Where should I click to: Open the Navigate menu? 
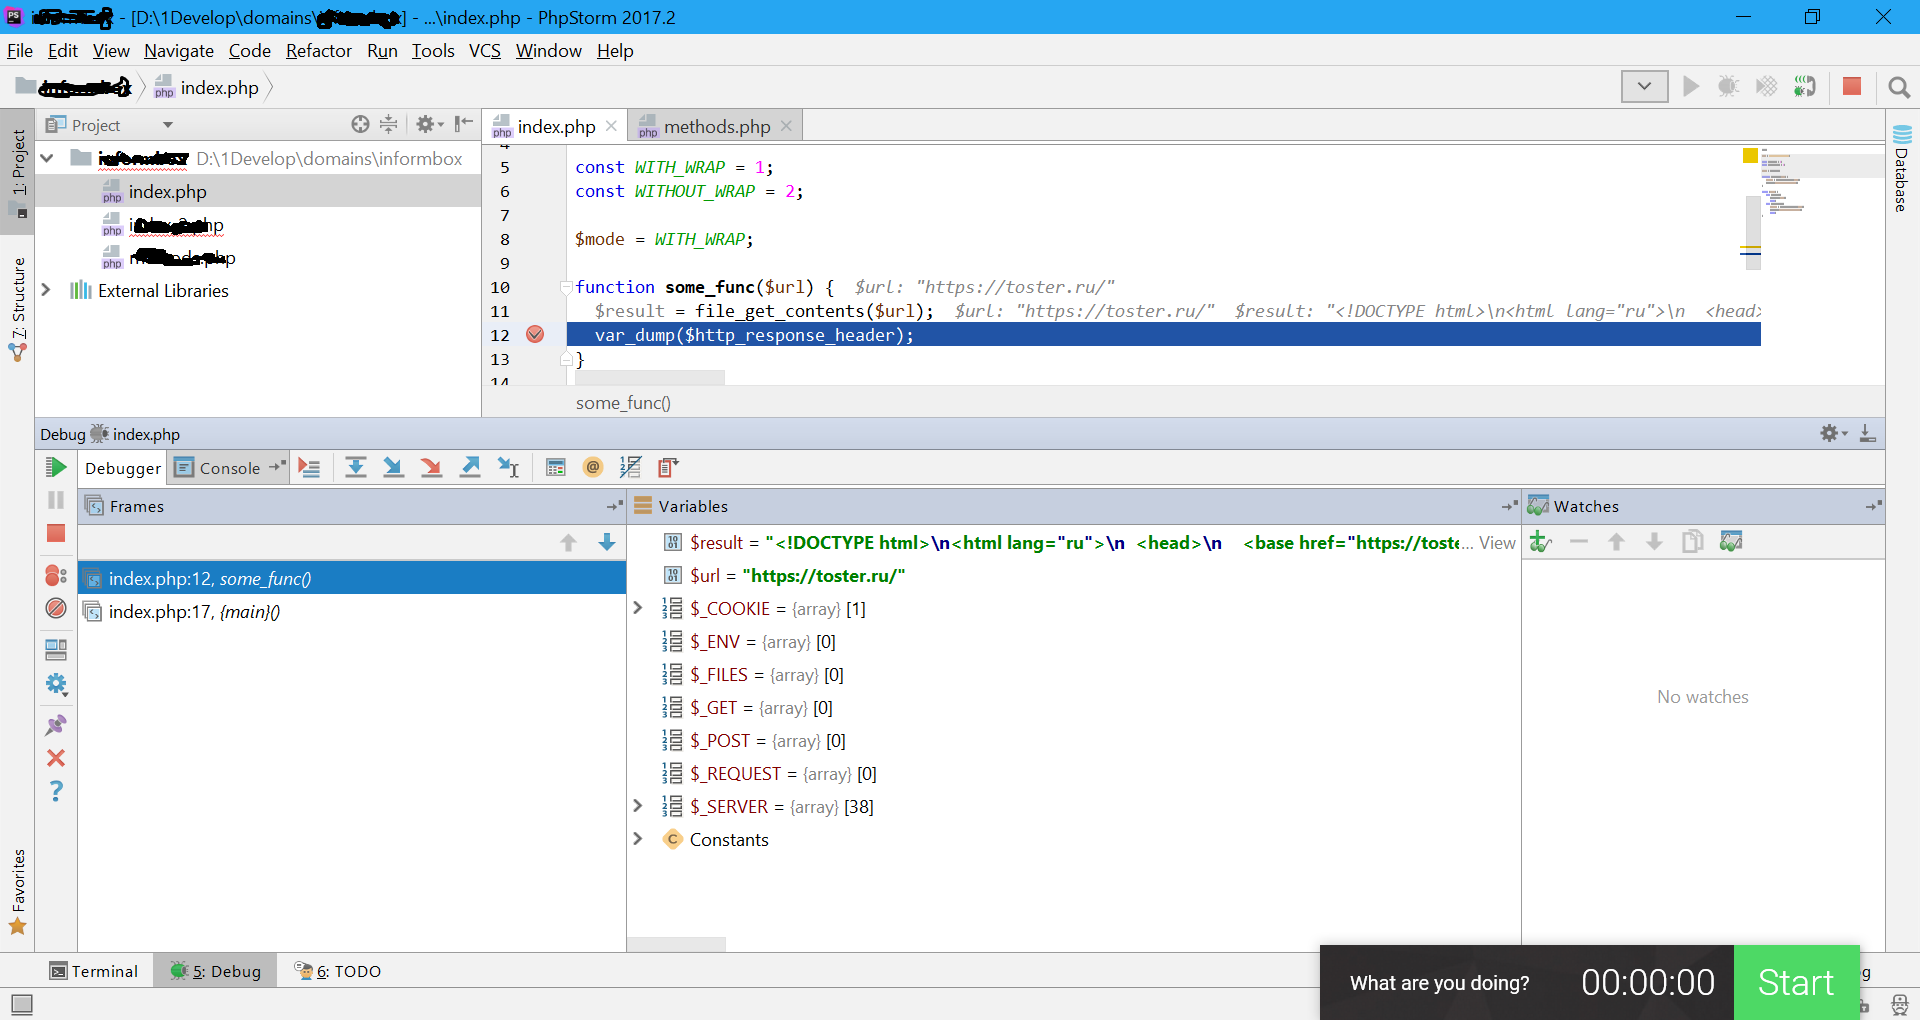pyautogui.click(x=178, y=51)
